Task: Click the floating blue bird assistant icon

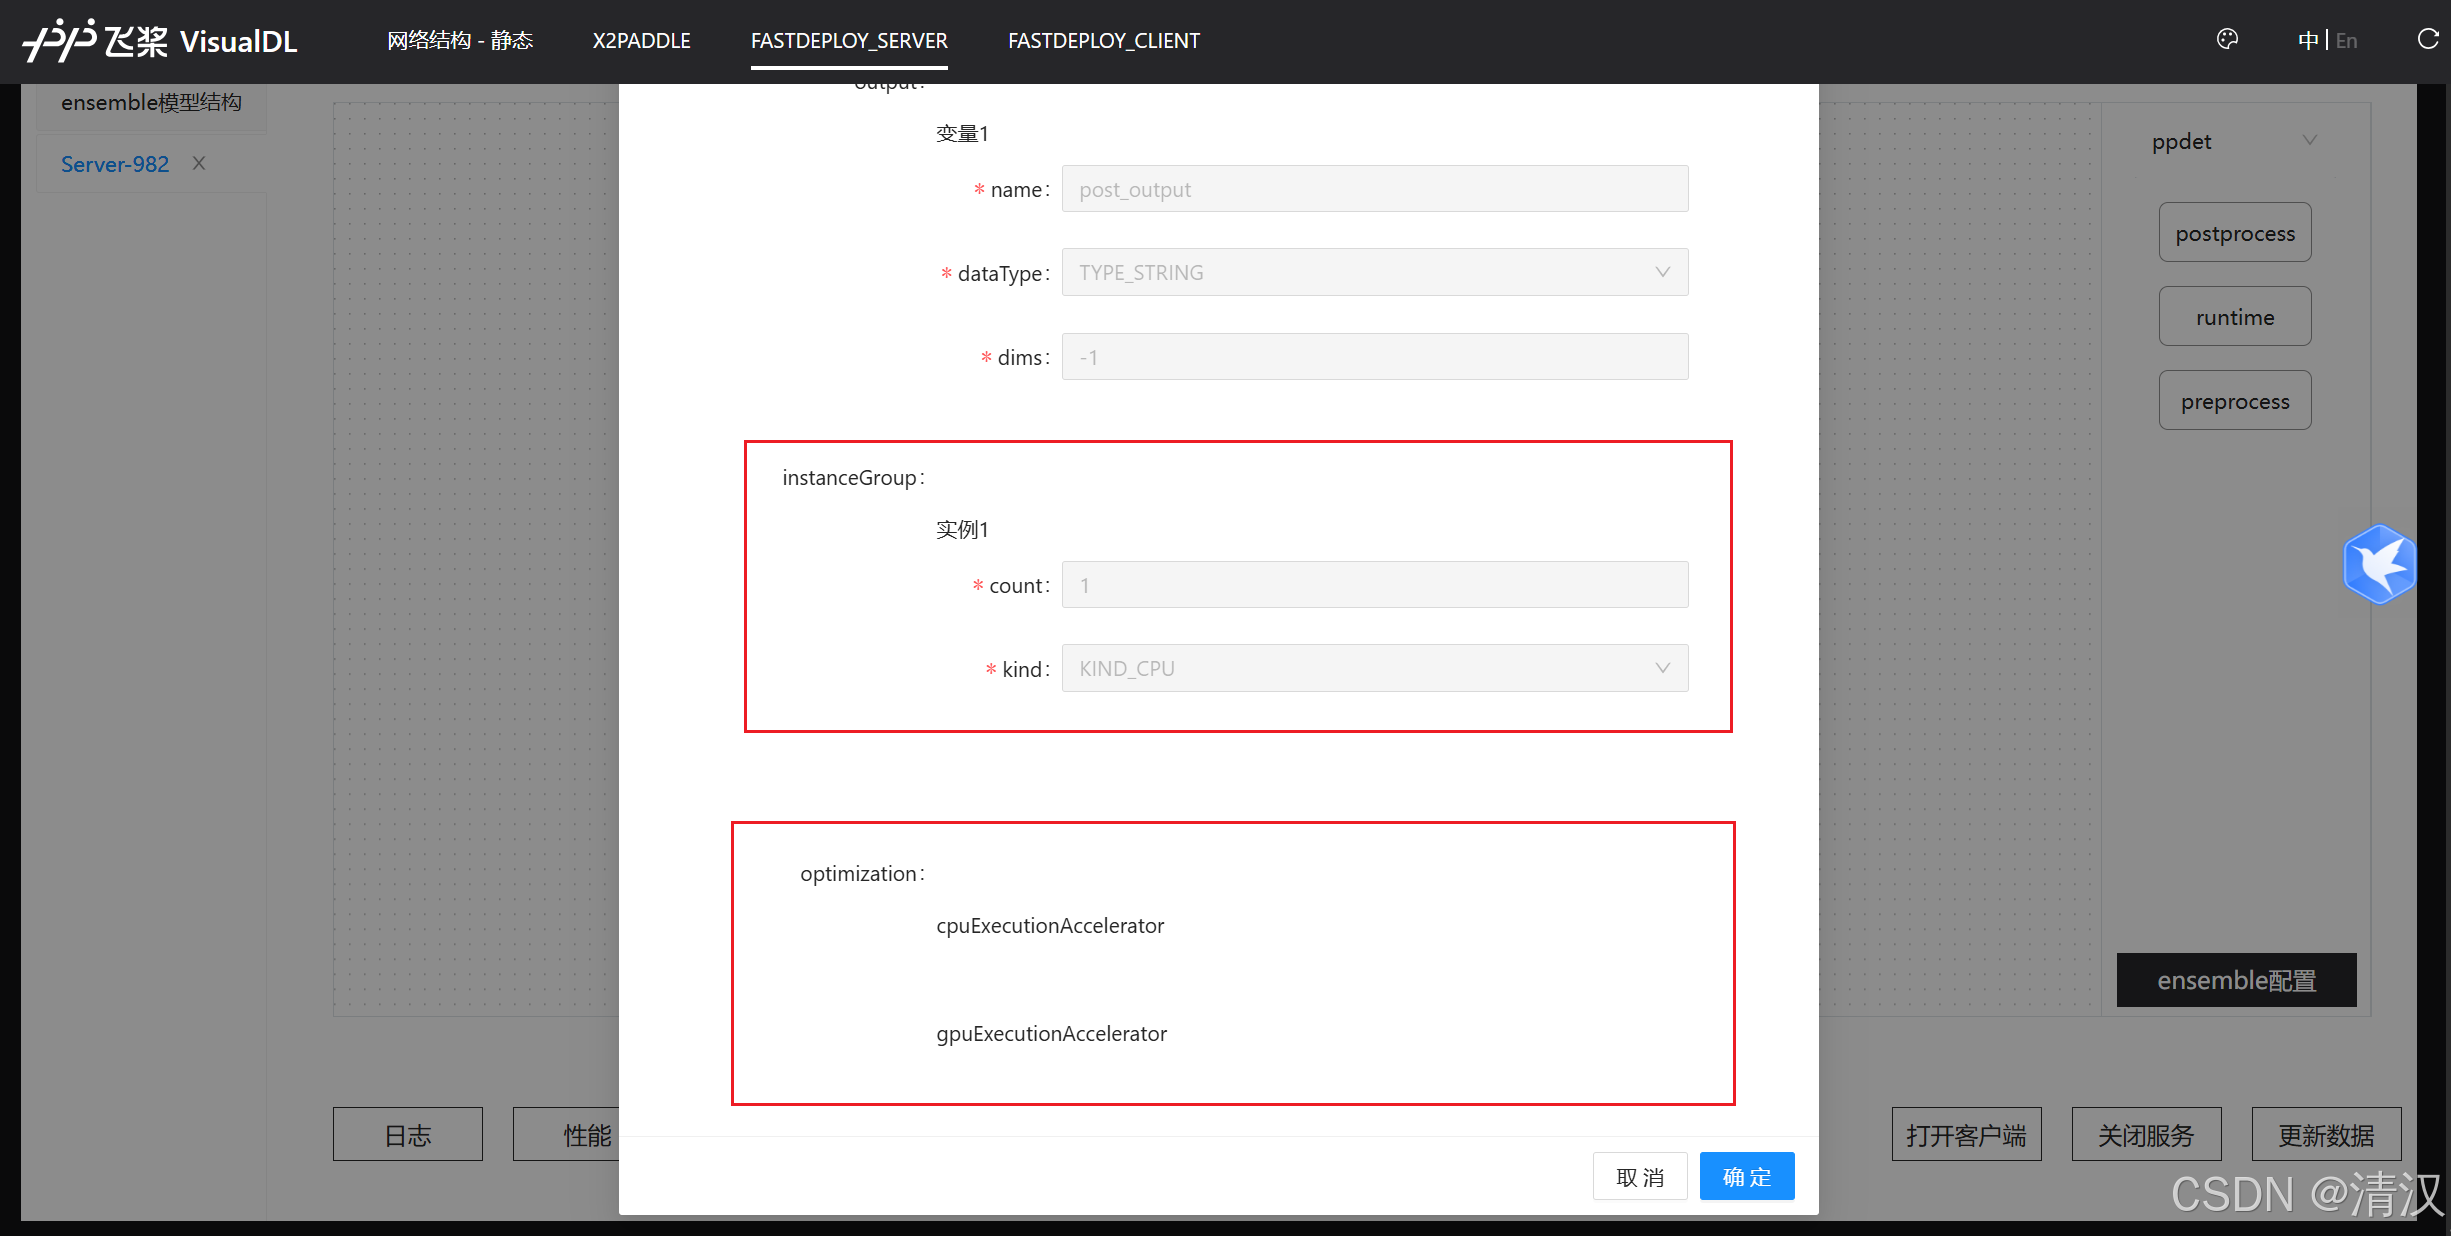Action: pyautogui.click(x=2380, y=565)
